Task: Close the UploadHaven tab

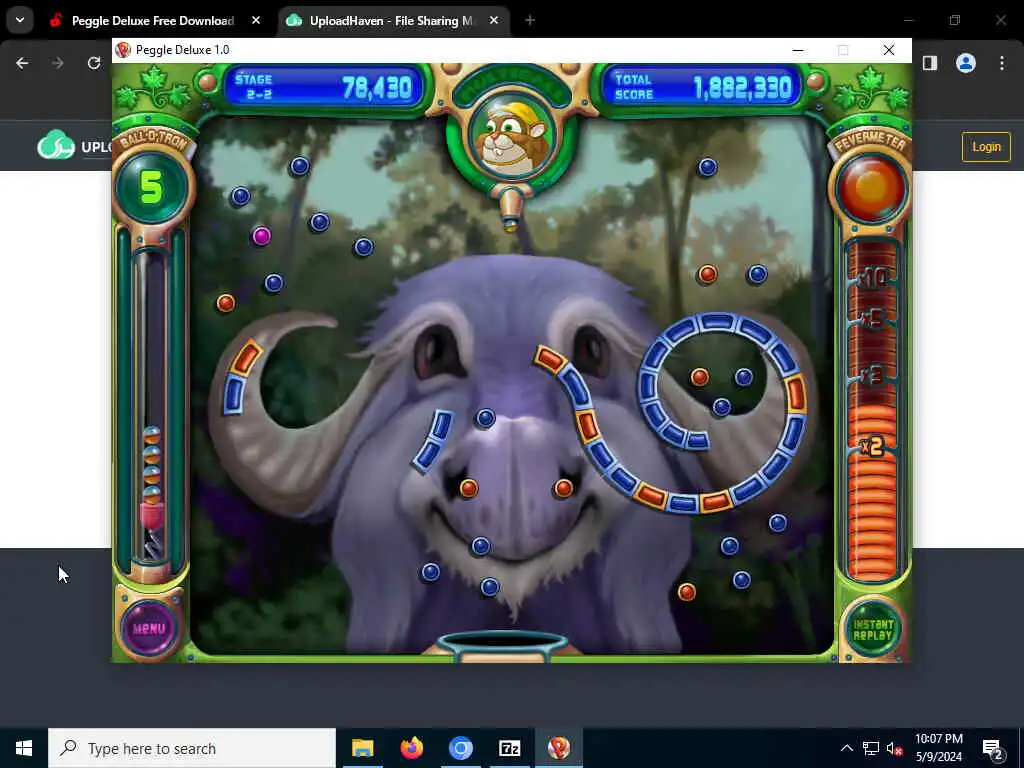Action: 494,21
